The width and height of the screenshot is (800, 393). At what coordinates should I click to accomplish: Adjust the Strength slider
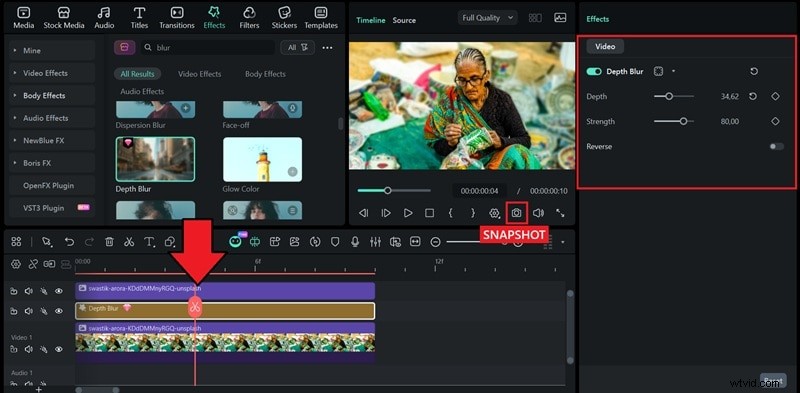point(673,121)
